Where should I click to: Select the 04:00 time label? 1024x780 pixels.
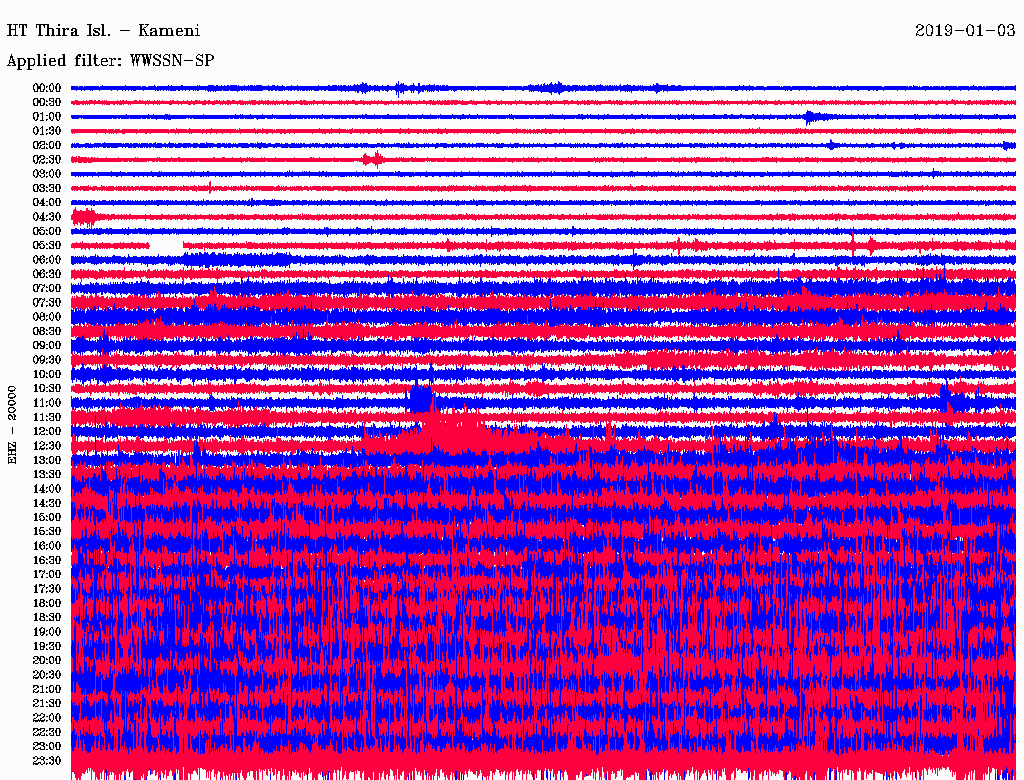click(47, 203)
